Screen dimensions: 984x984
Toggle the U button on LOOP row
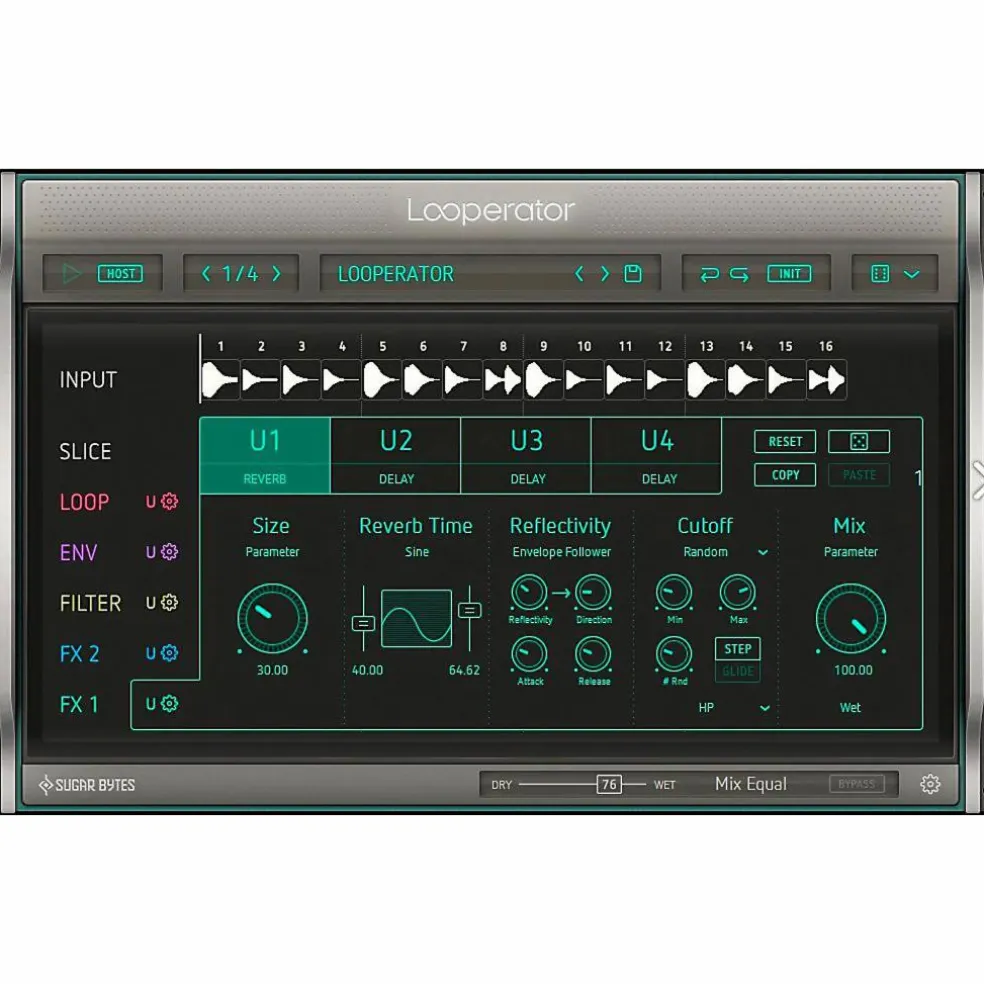(x=151, y=502)
